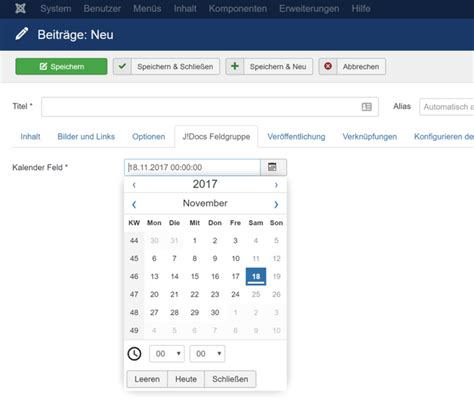Select November 24 in calendar
474x406 pixels.
235,294
